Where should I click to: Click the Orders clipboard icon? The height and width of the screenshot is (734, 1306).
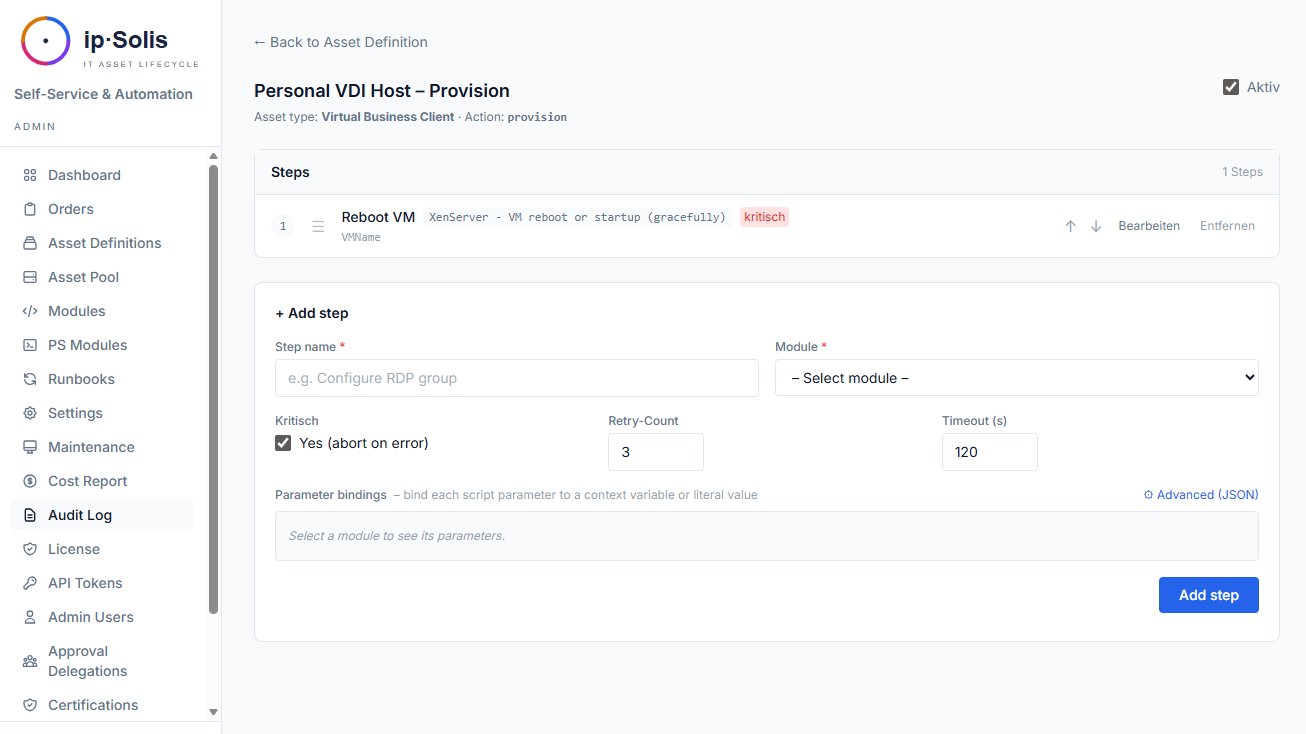point(30,209)
